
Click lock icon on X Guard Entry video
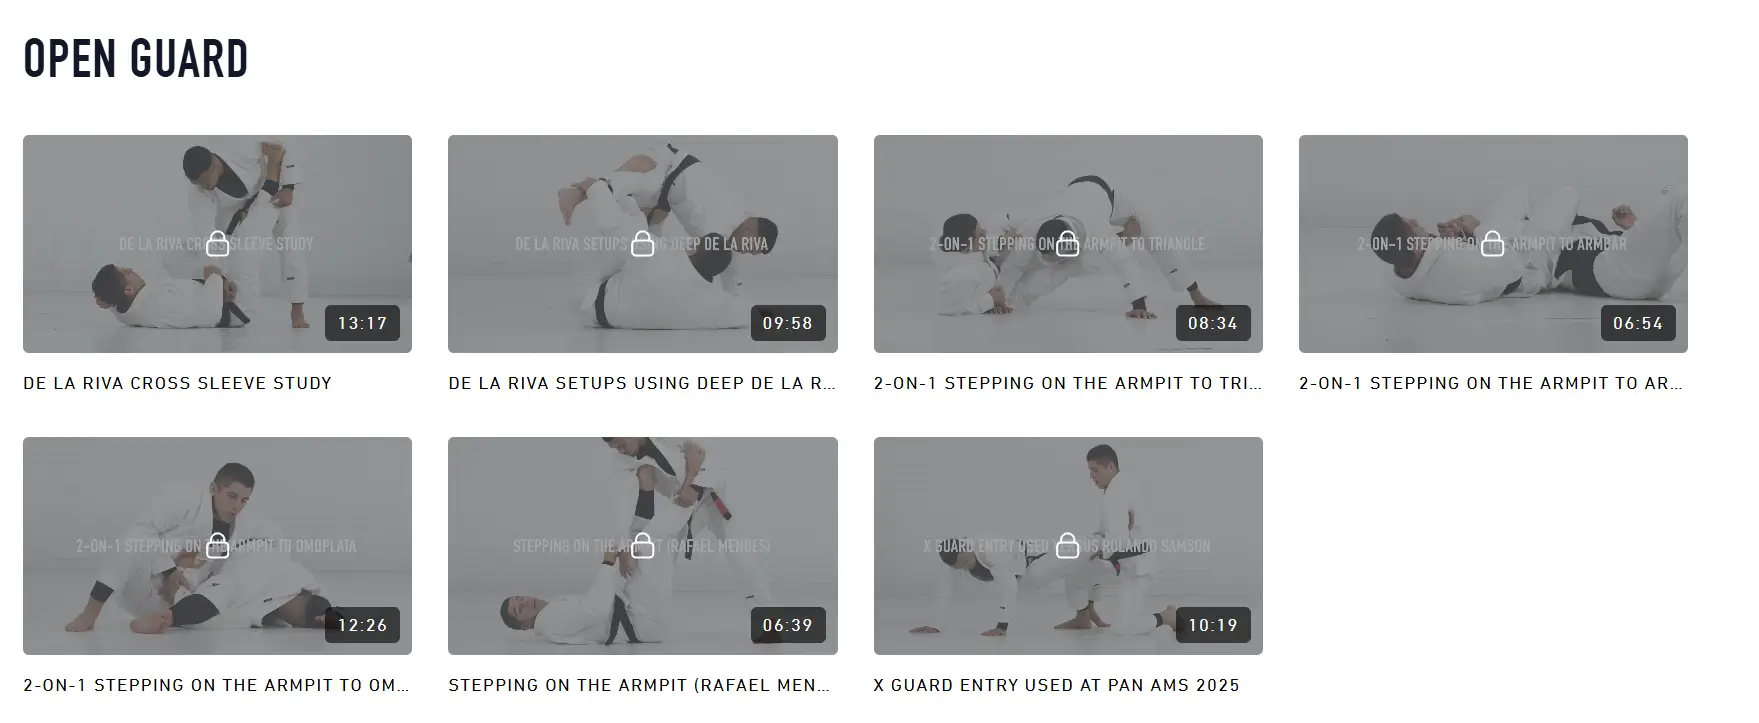click(1068, 545)
